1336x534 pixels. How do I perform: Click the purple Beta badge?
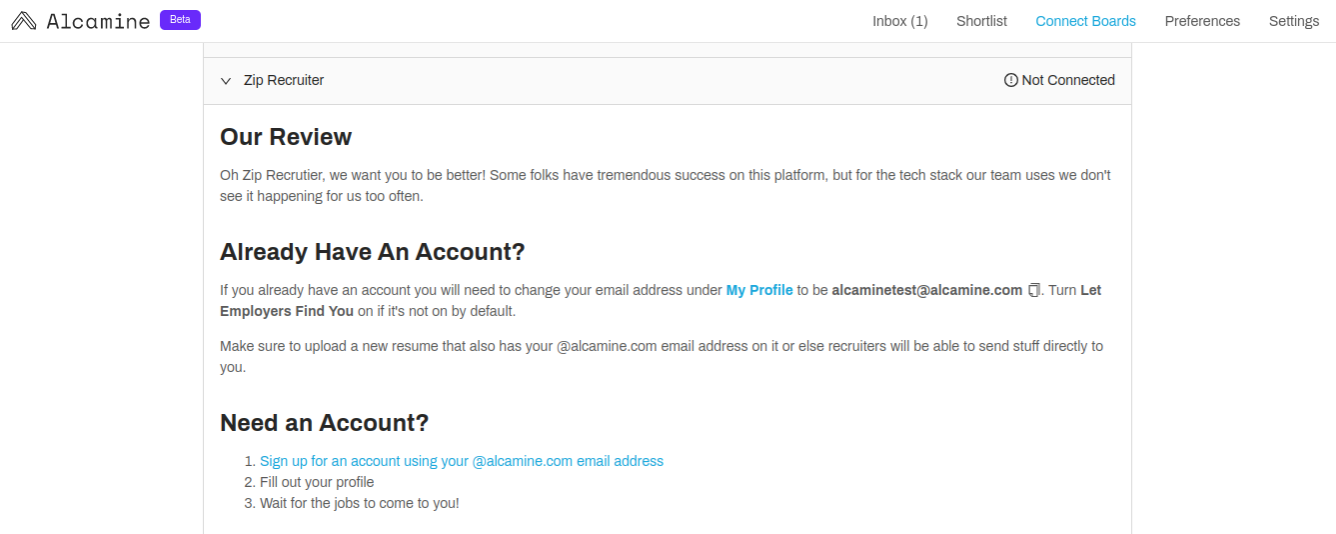tap(180, 19)
